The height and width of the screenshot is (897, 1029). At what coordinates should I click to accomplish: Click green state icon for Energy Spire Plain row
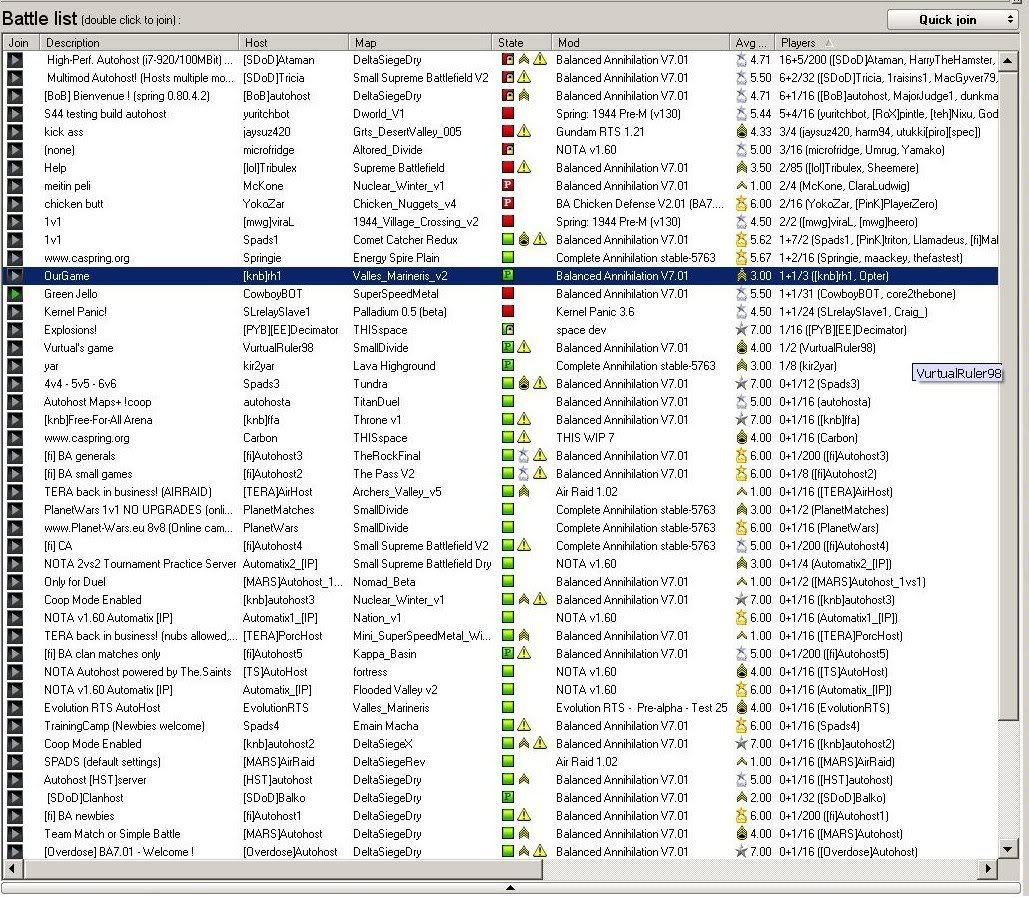(x=507, y=257)
